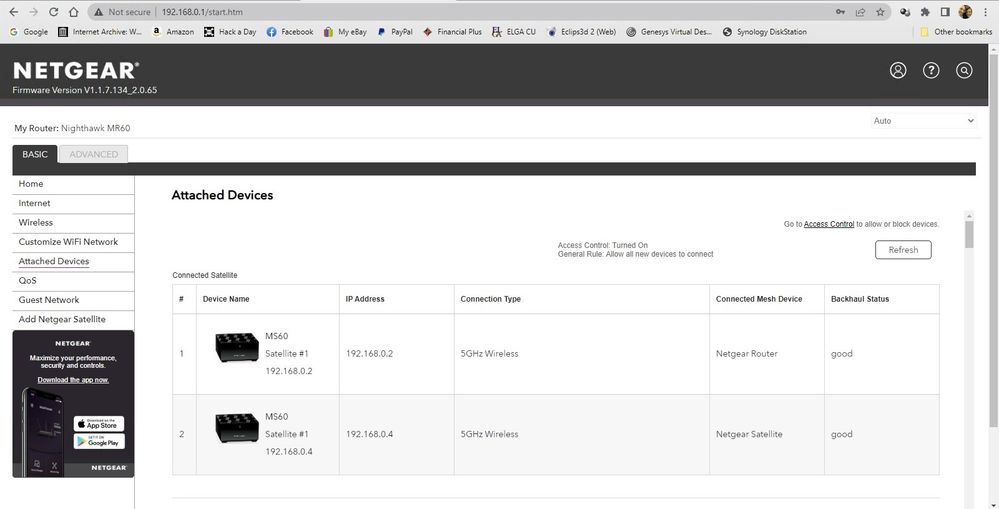Switch to the BASIC tab
The height and width of the screenshot is (509, 999).
[35, 154]
